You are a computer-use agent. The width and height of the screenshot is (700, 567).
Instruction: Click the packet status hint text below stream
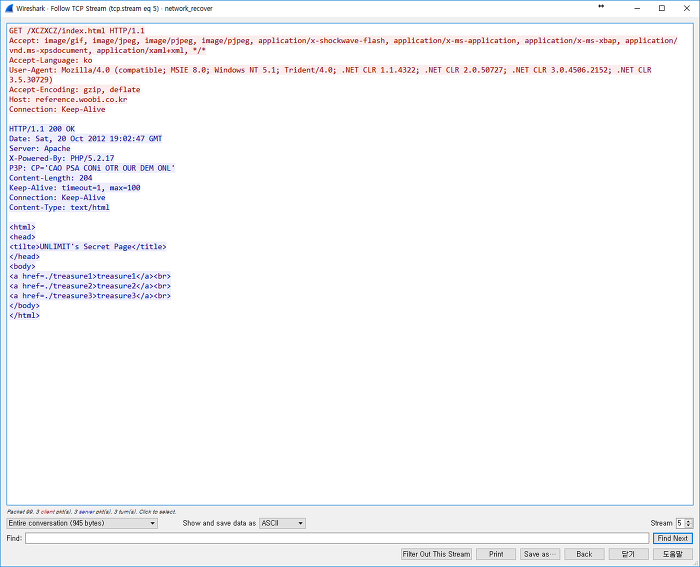pyautogui.click(x=91, y=512)
